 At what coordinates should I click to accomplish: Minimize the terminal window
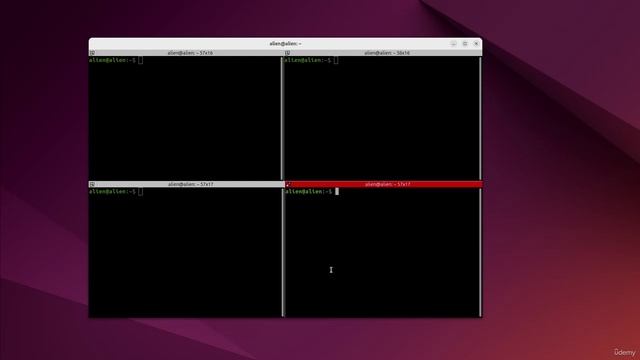pos(453,43)
